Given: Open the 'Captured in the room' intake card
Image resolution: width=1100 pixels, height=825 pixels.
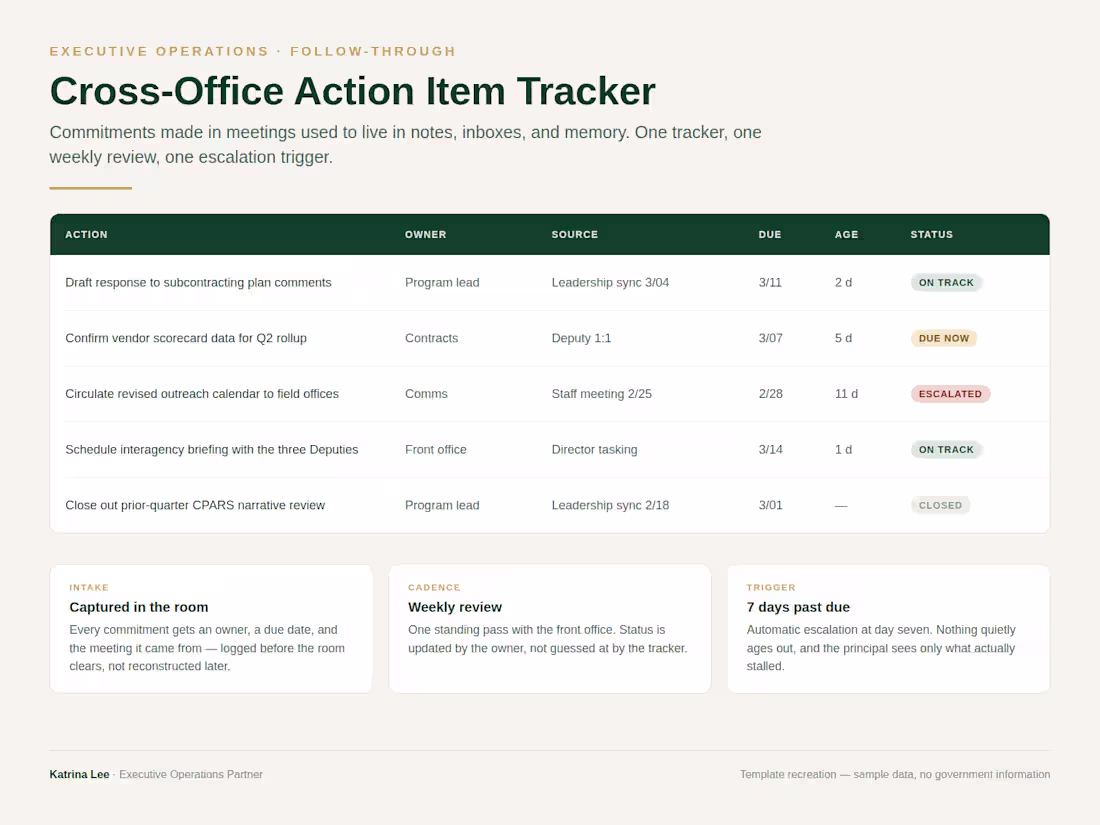Looking at the screenshot, I should [211, 629].
